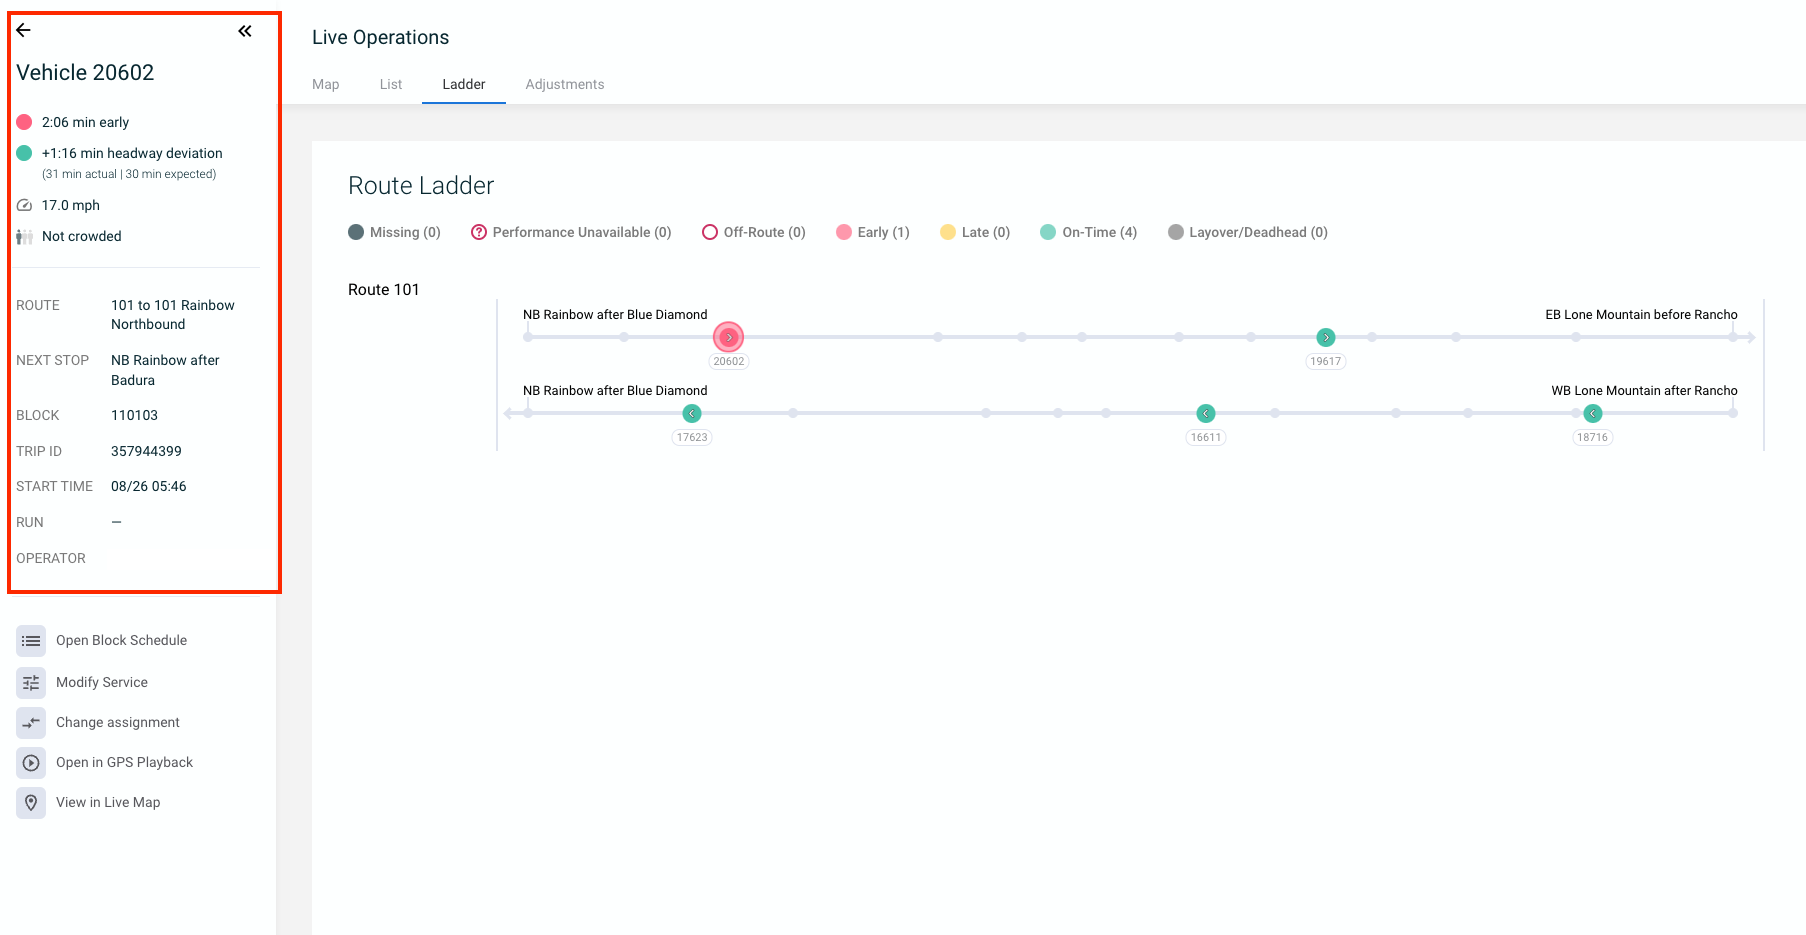1806x935 pixels.
Task: Switch to the List tab
Action: [390, 84]
